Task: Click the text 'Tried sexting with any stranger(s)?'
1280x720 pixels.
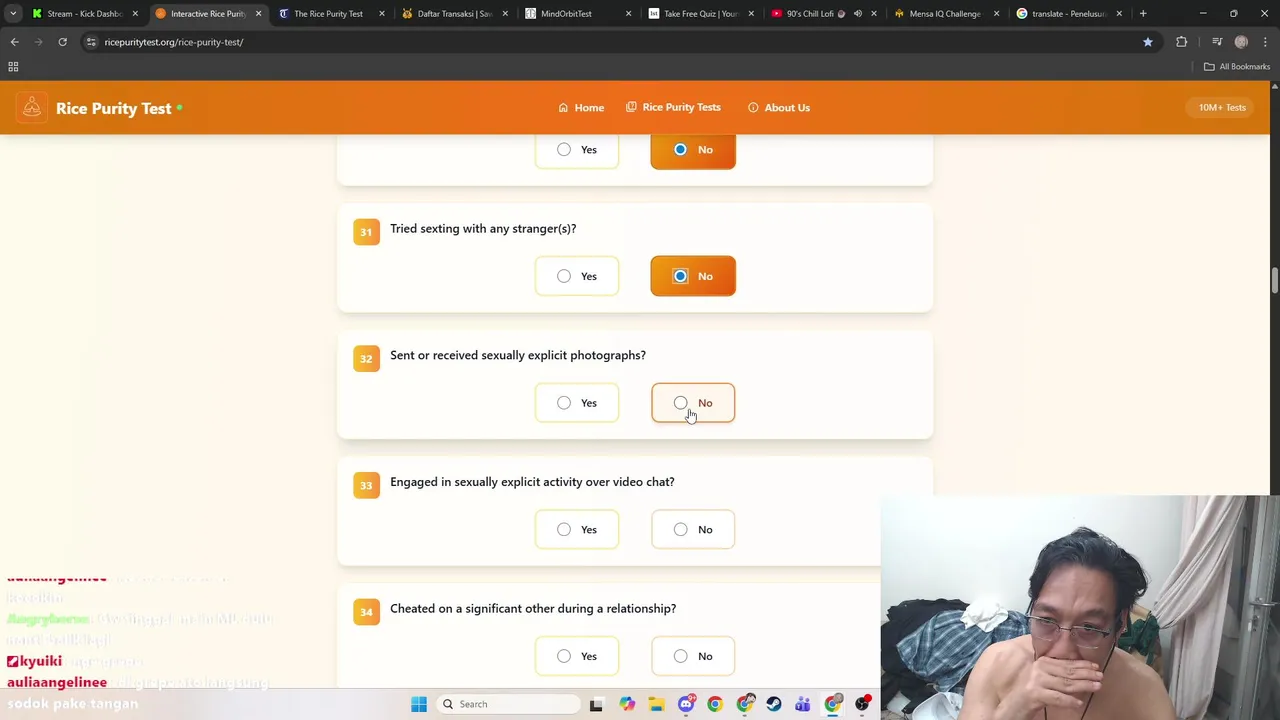Action: (483, 229)
